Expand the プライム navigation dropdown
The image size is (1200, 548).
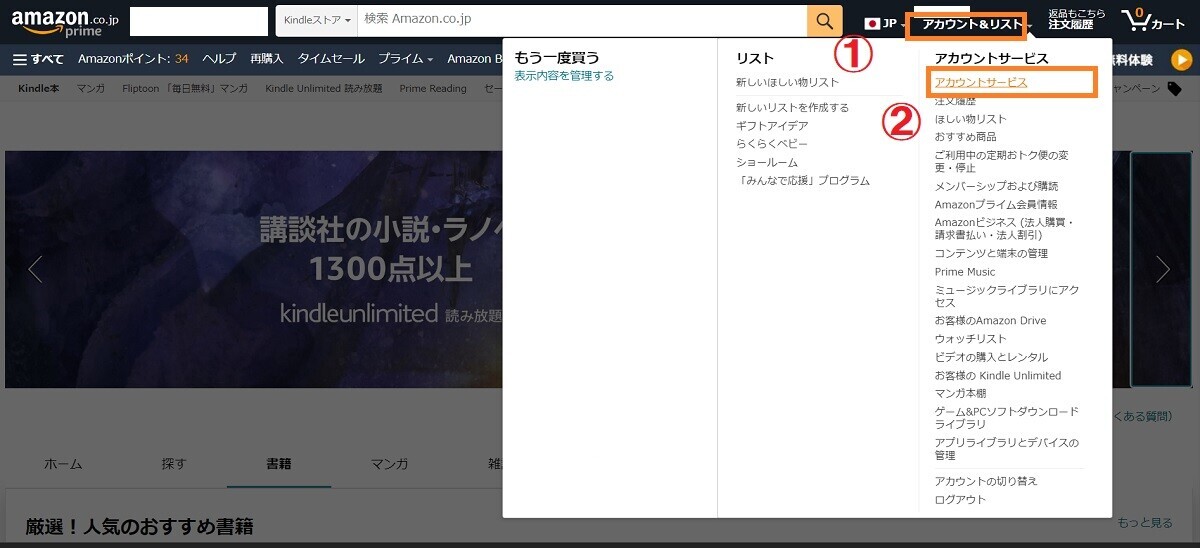pyautogui.click(x=405, y=59)
